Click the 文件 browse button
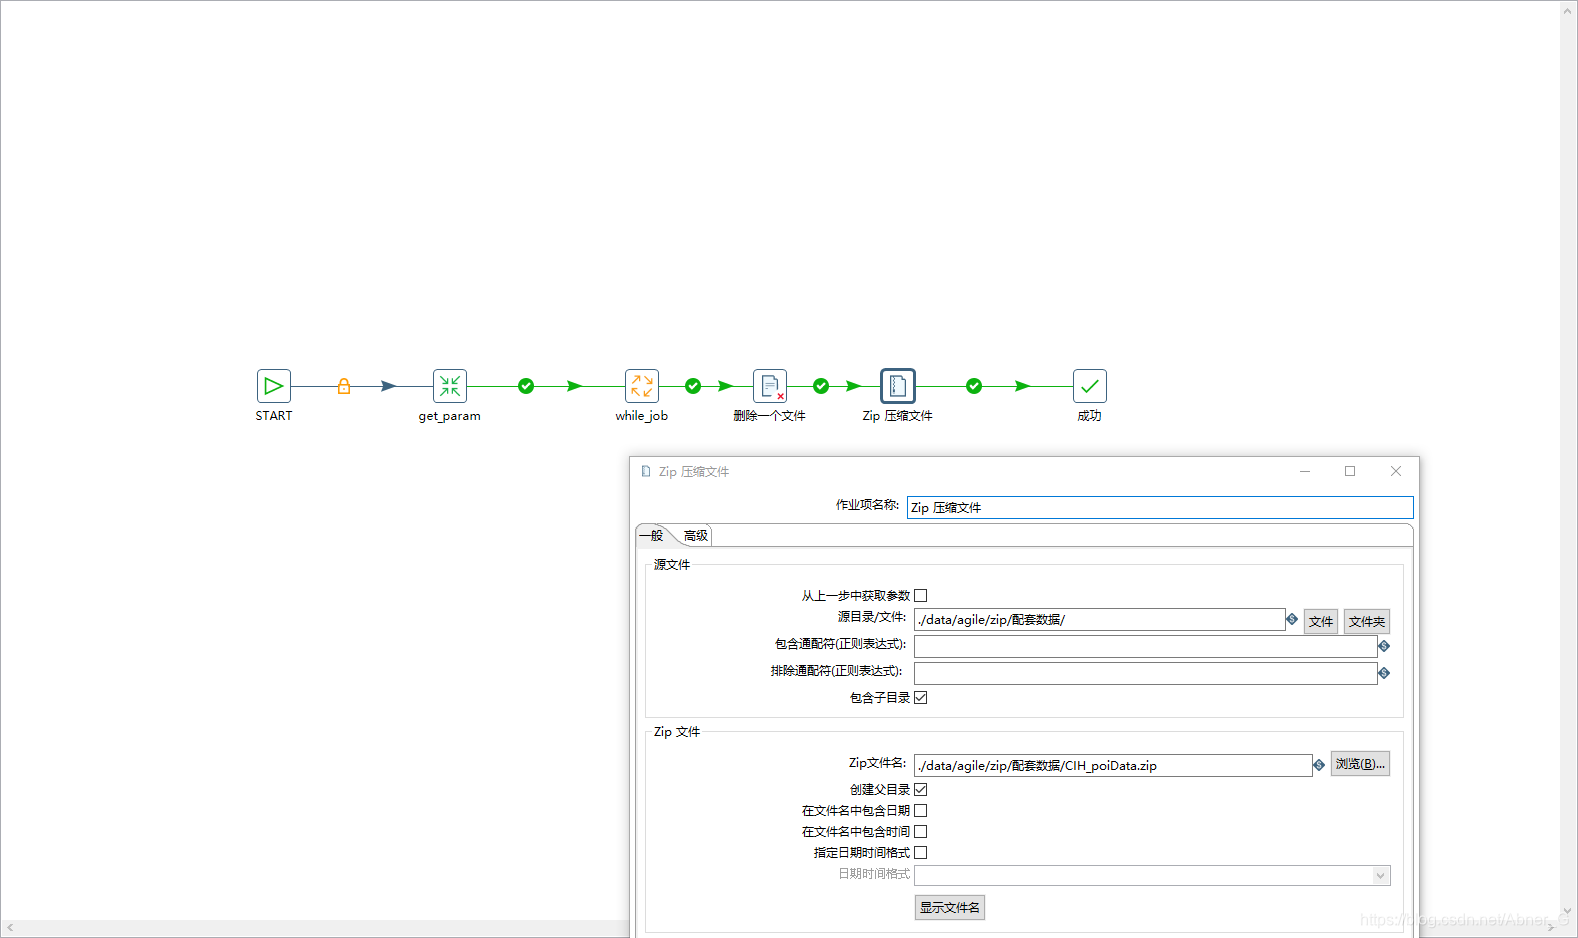The width and height of the screenshot is (1578, 938). pos(1321,621)
